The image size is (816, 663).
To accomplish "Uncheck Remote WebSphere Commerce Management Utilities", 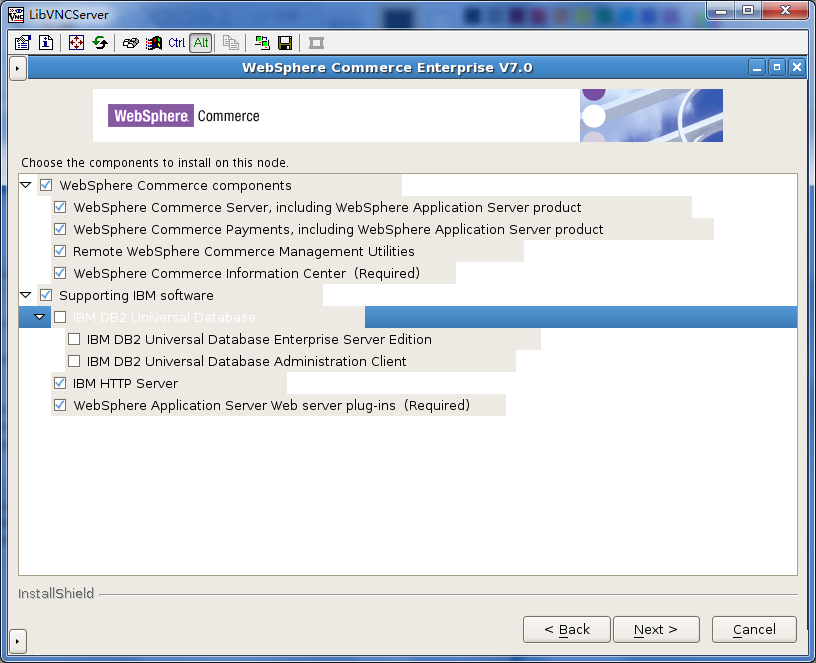I will (x=60, y=251).
